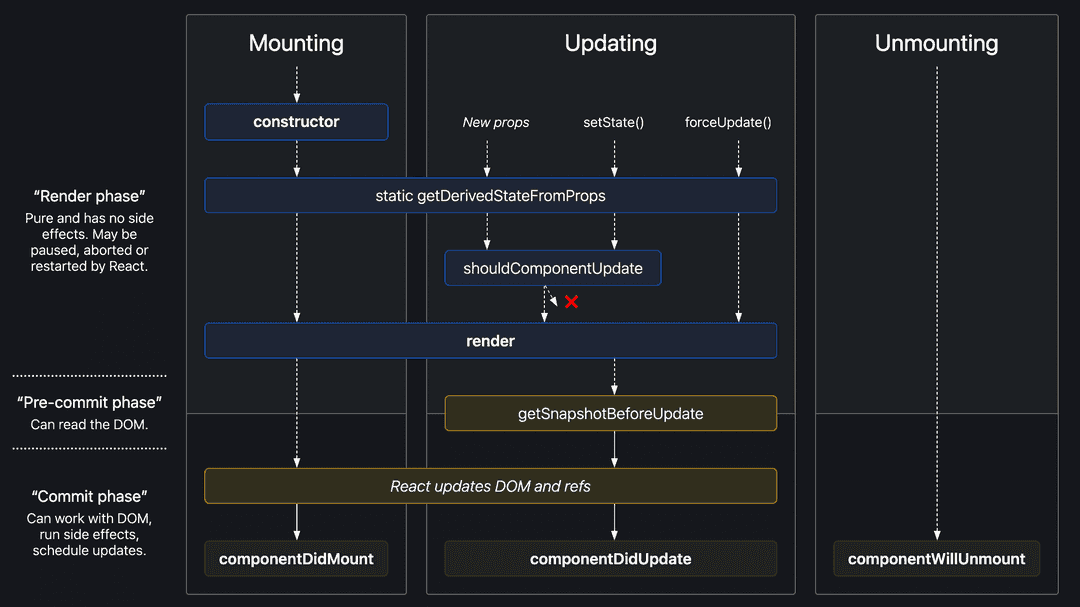Click the red X cancellation mark
The width and height of the screenshot is (1080, 607).
[571, 301]
